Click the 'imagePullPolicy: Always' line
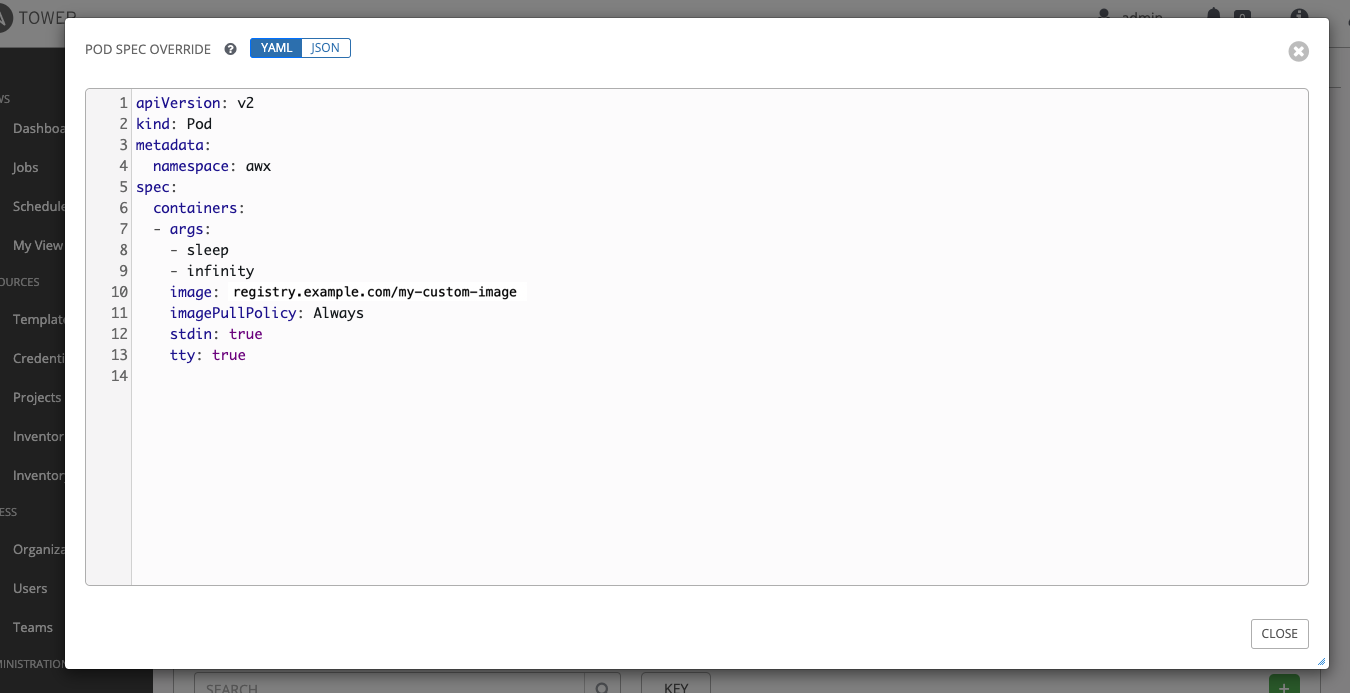Screen dimensions: 1350x693 point(267,313)
